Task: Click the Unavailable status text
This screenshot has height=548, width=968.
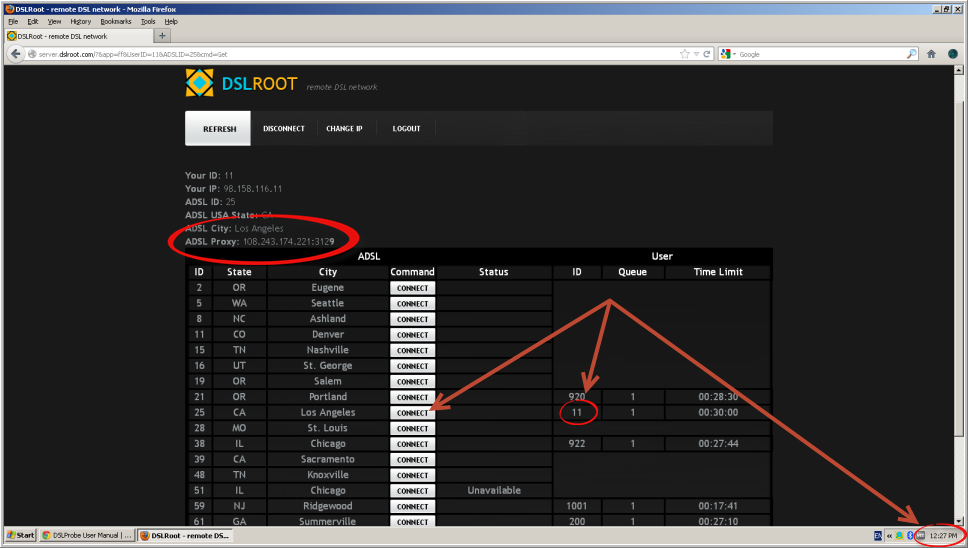Action: tap(494, 491)
